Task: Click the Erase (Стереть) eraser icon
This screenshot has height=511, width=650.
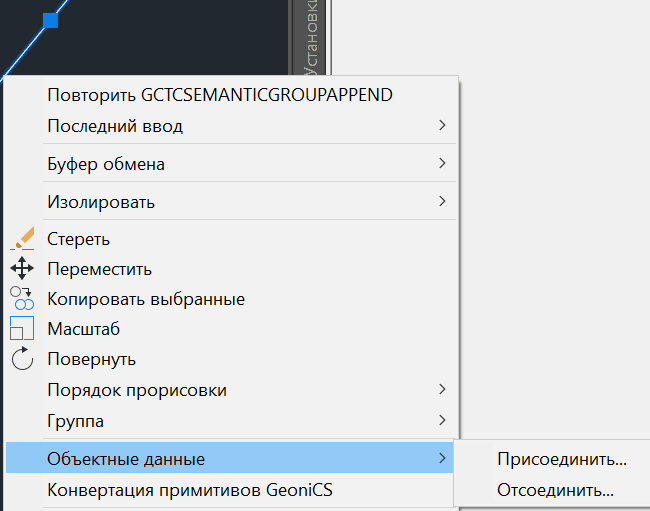Action: [x=22, y=239]
